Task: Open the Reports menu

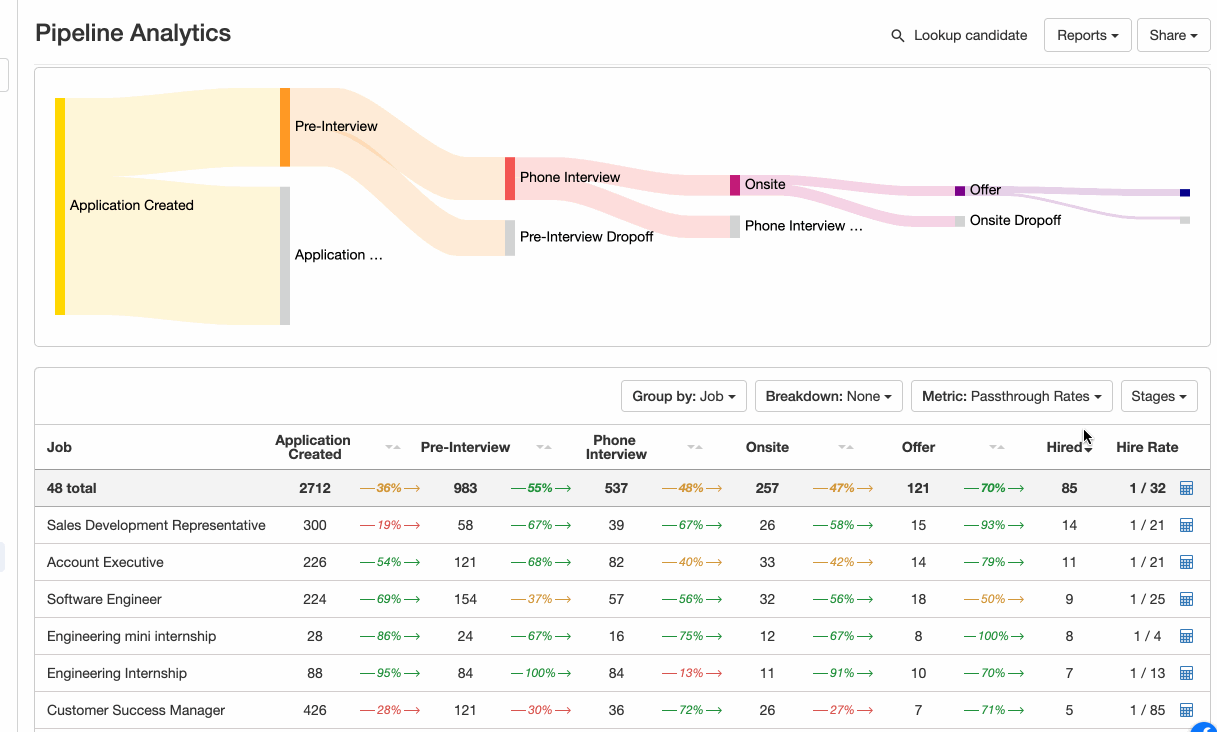Action: (x=1087, y=35)
